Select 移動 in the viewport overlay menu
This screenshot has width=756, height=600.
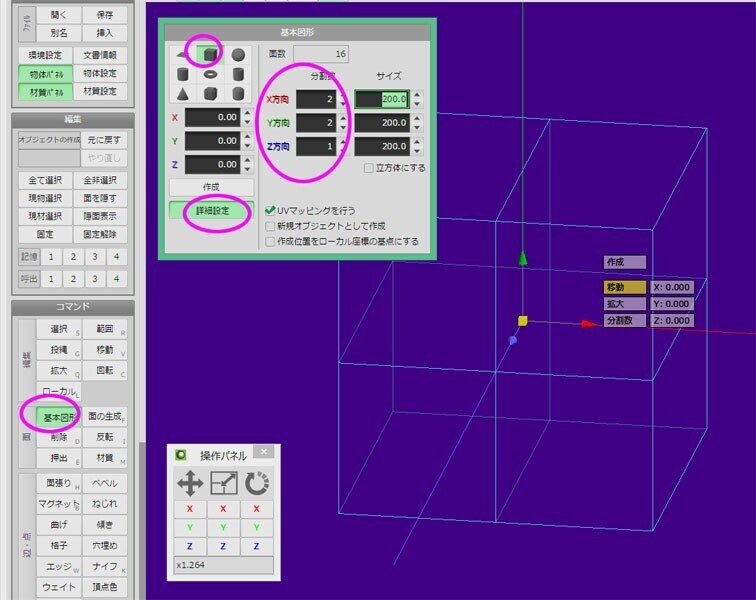click(x=624, y=287)
